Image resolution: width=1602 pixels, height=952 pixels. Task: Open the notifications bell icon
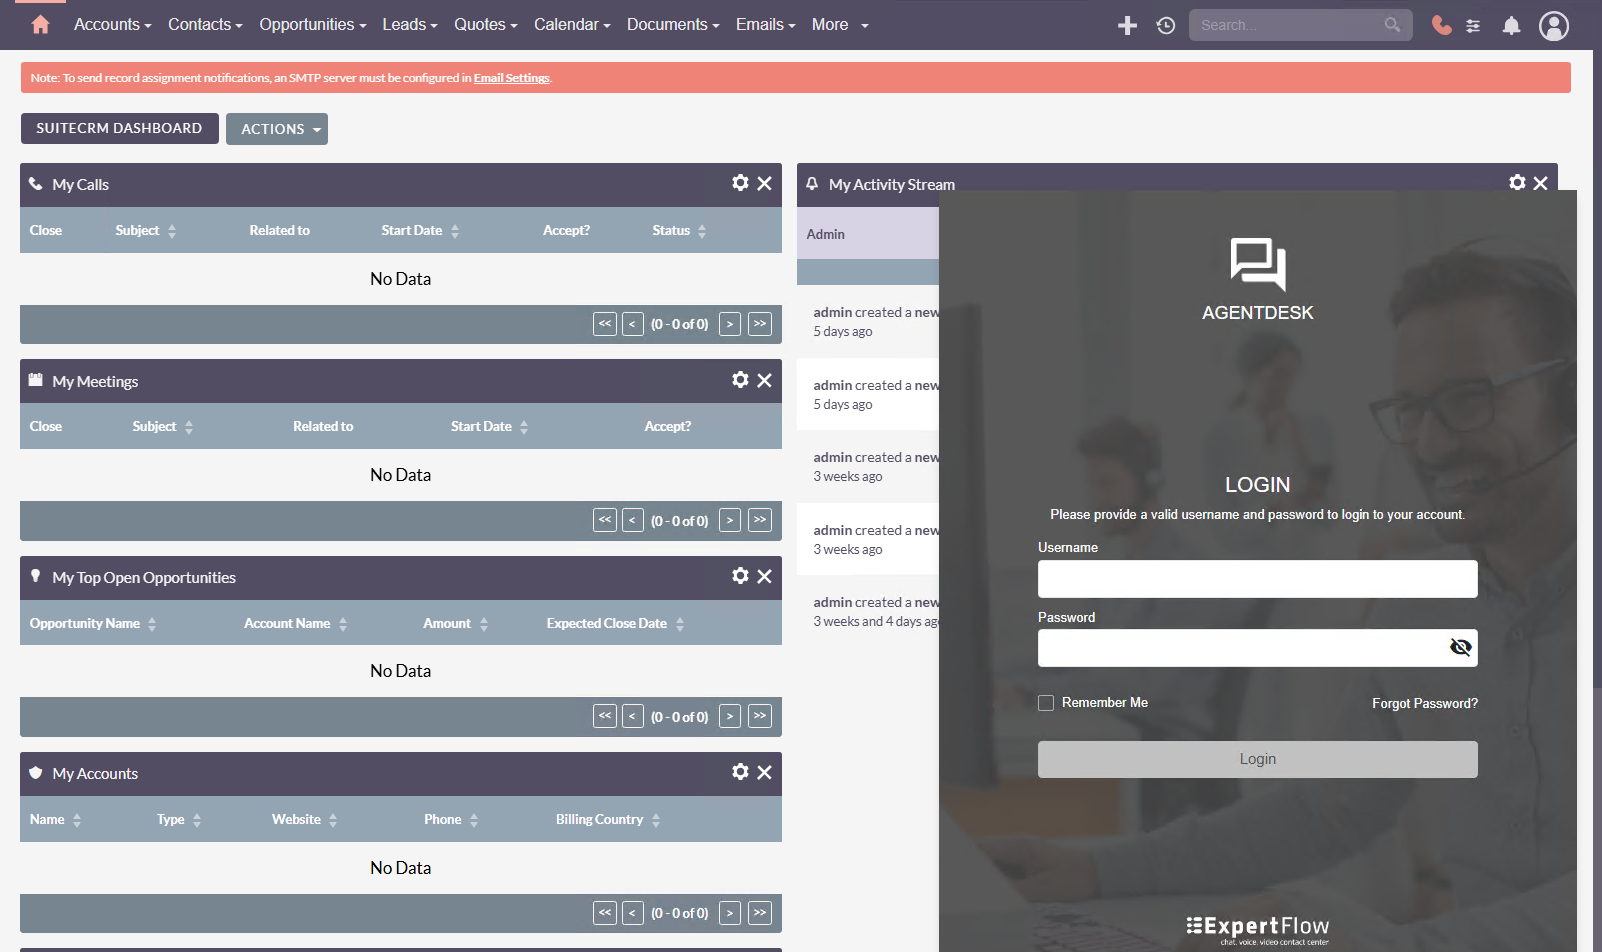pos(1511,26)
